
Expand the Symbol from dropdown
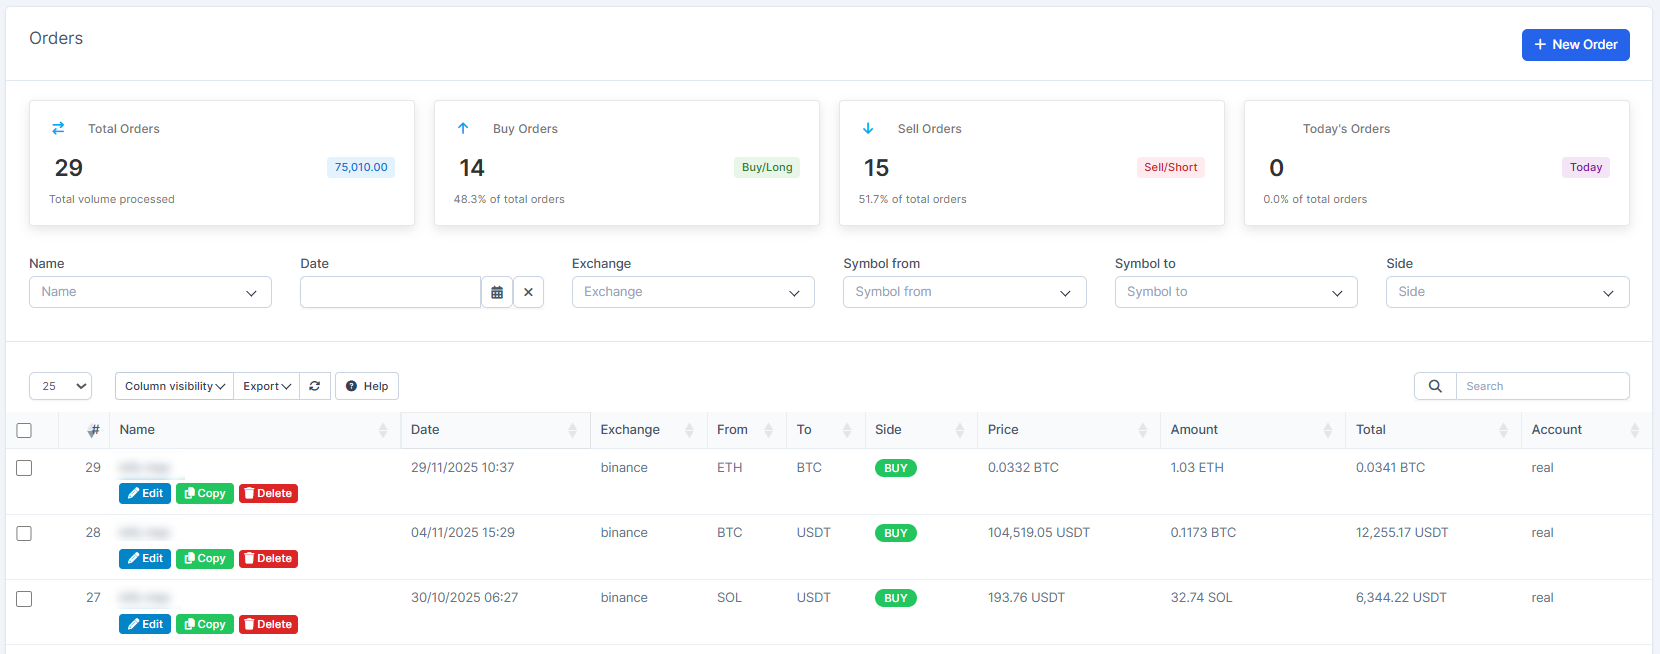click(x=964, y=292)
